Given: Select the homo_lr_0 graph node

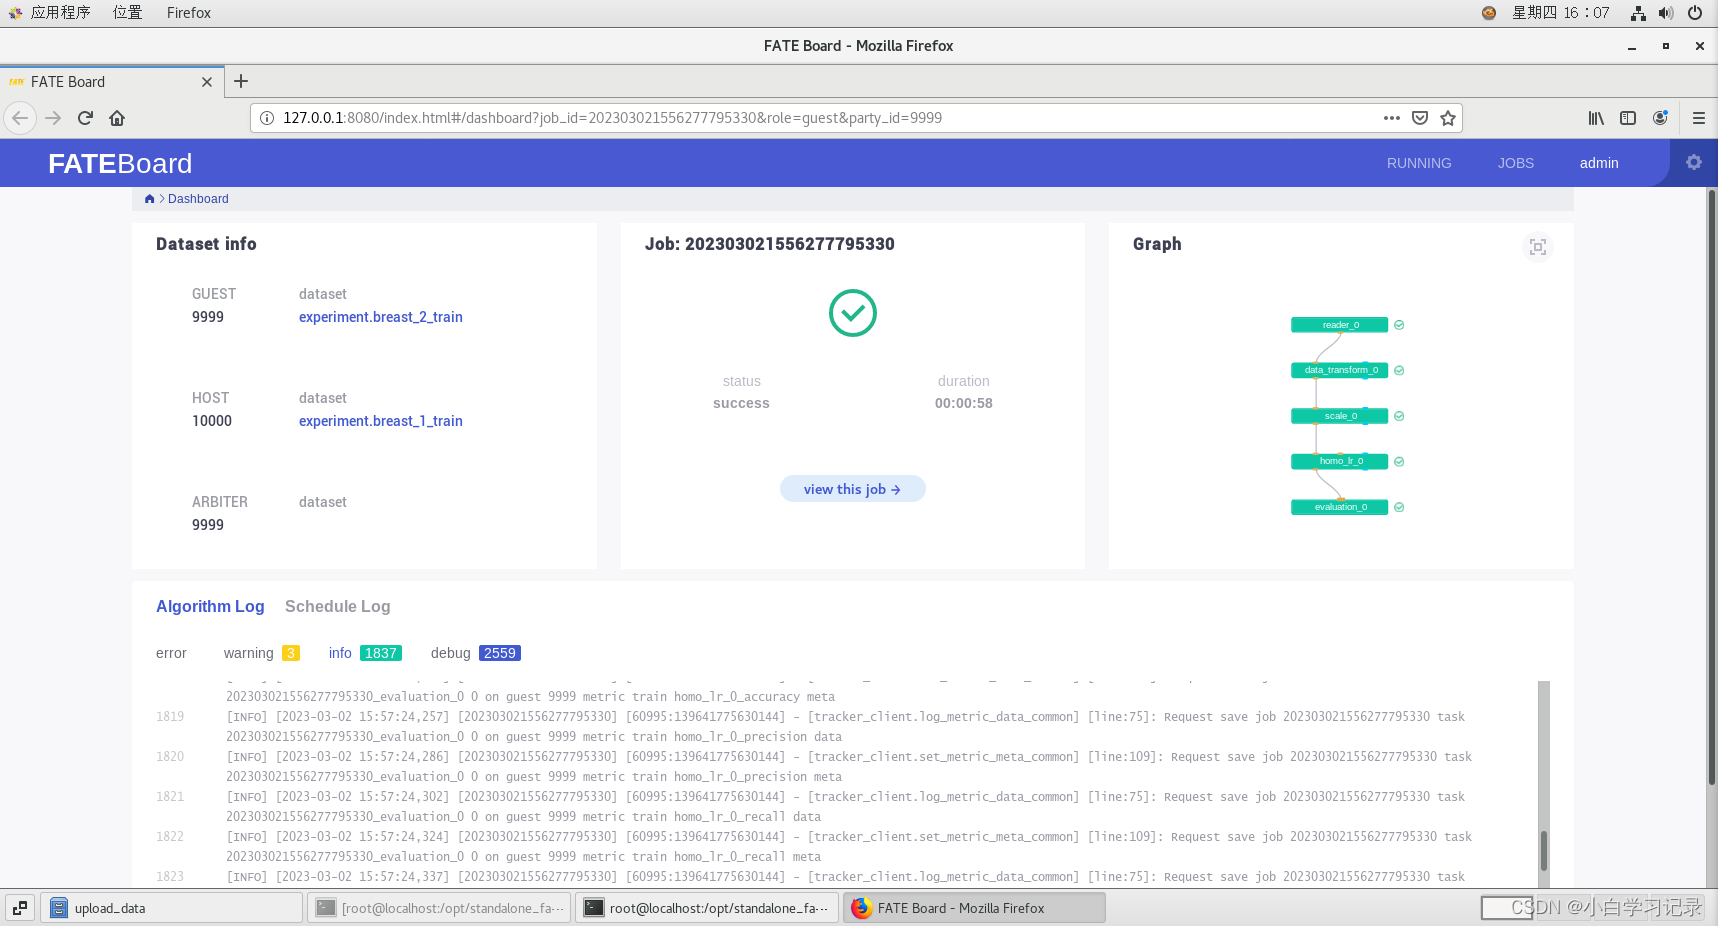Looking at the screenshot, I should point(1339,461).
